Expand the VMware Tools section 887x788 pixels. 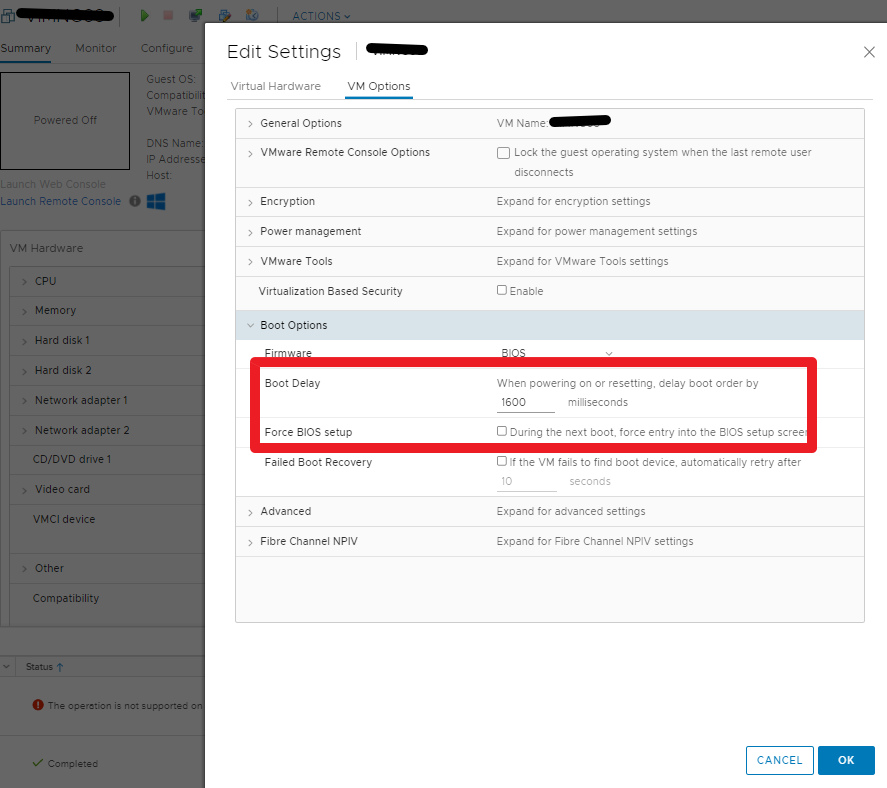pyautogui.click(x=251, y=262)
